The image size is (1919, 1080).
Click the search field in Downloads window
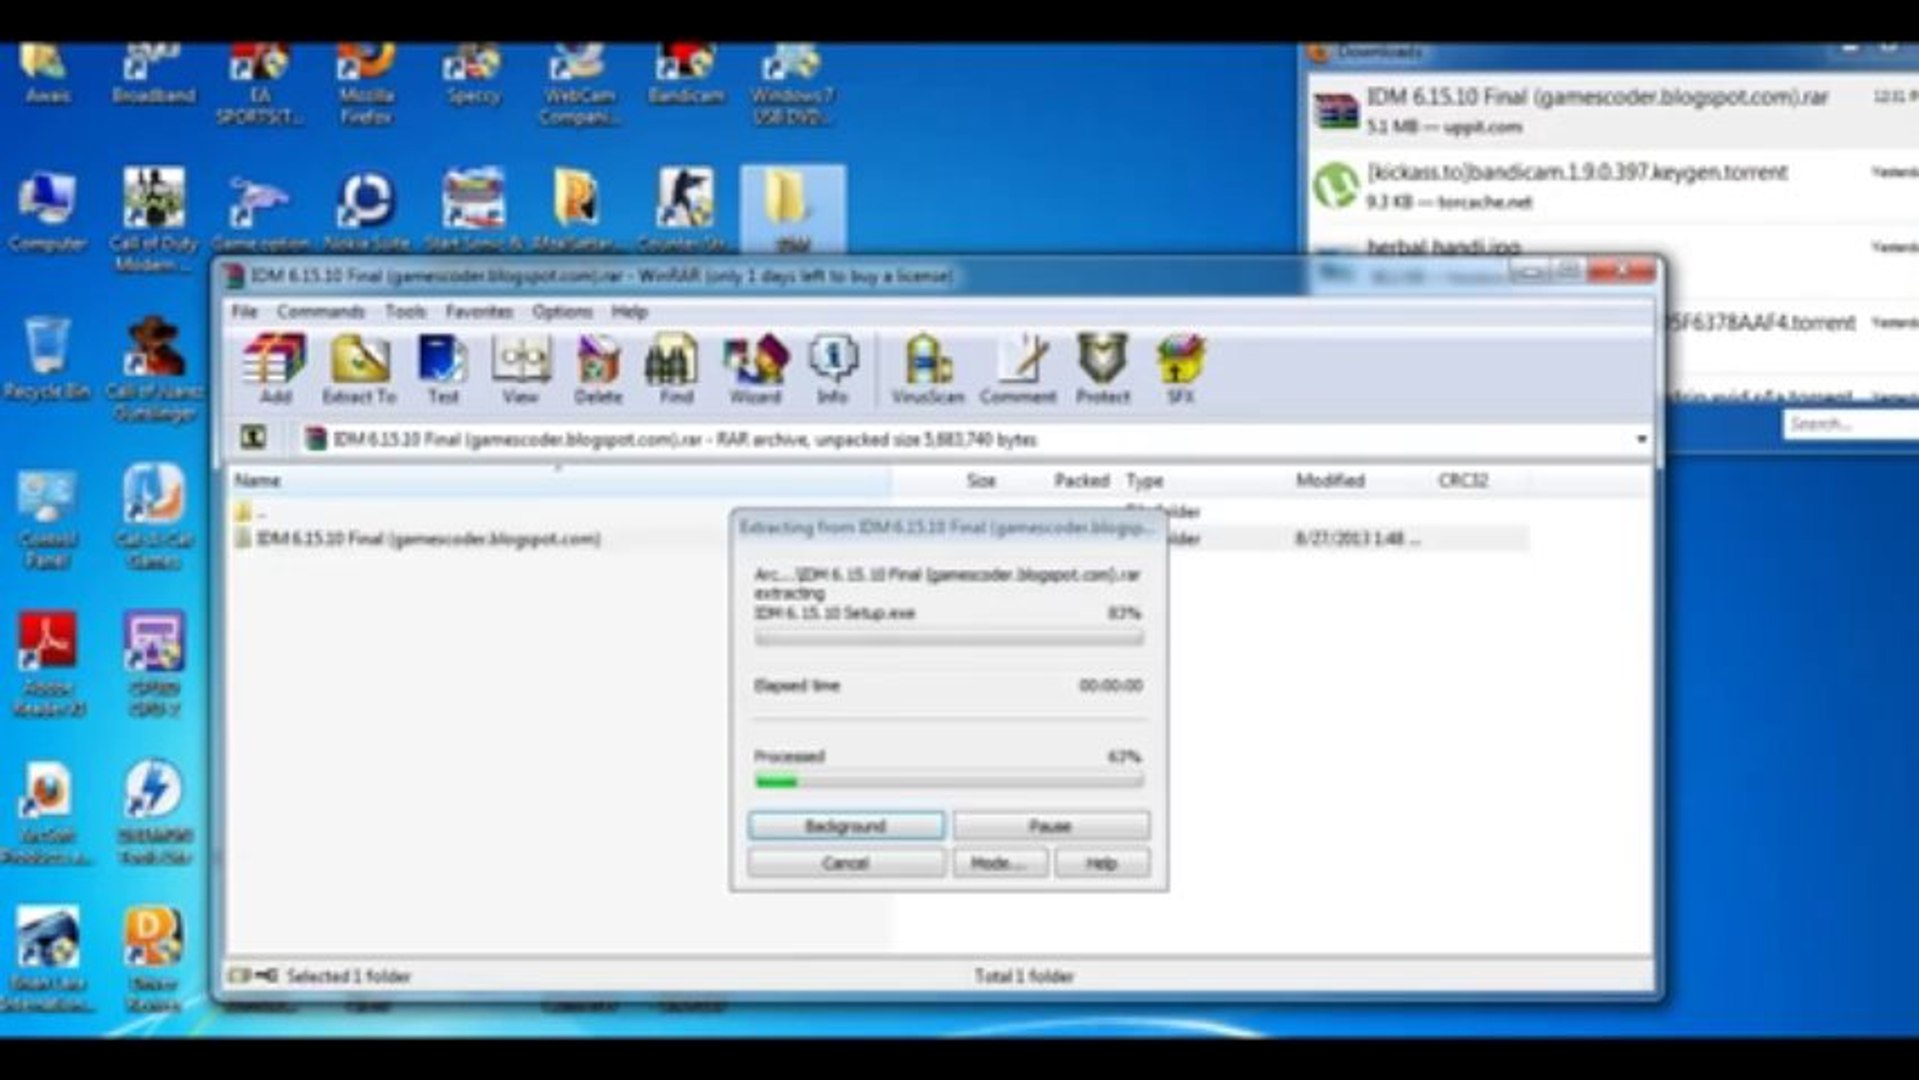[x=1850, y=425]
